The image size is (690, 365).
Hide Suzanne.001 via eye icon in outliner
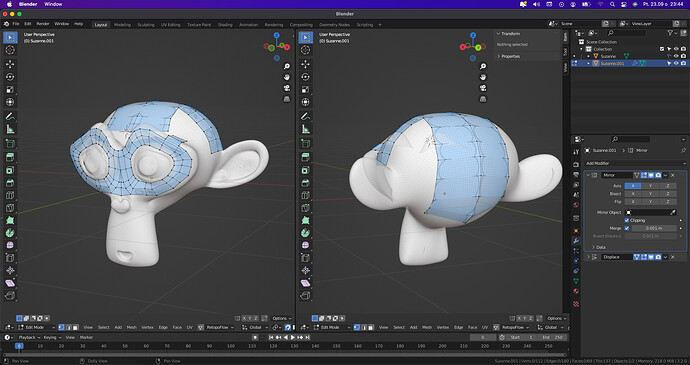tap(676, 63)
